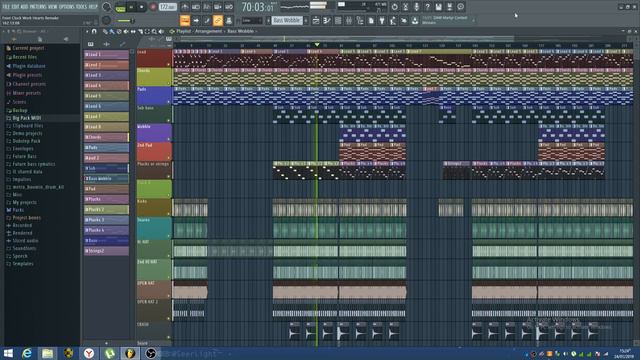Click the red Lead track header
The height and width of the screenshot is (360, 640).
(154, 58)
